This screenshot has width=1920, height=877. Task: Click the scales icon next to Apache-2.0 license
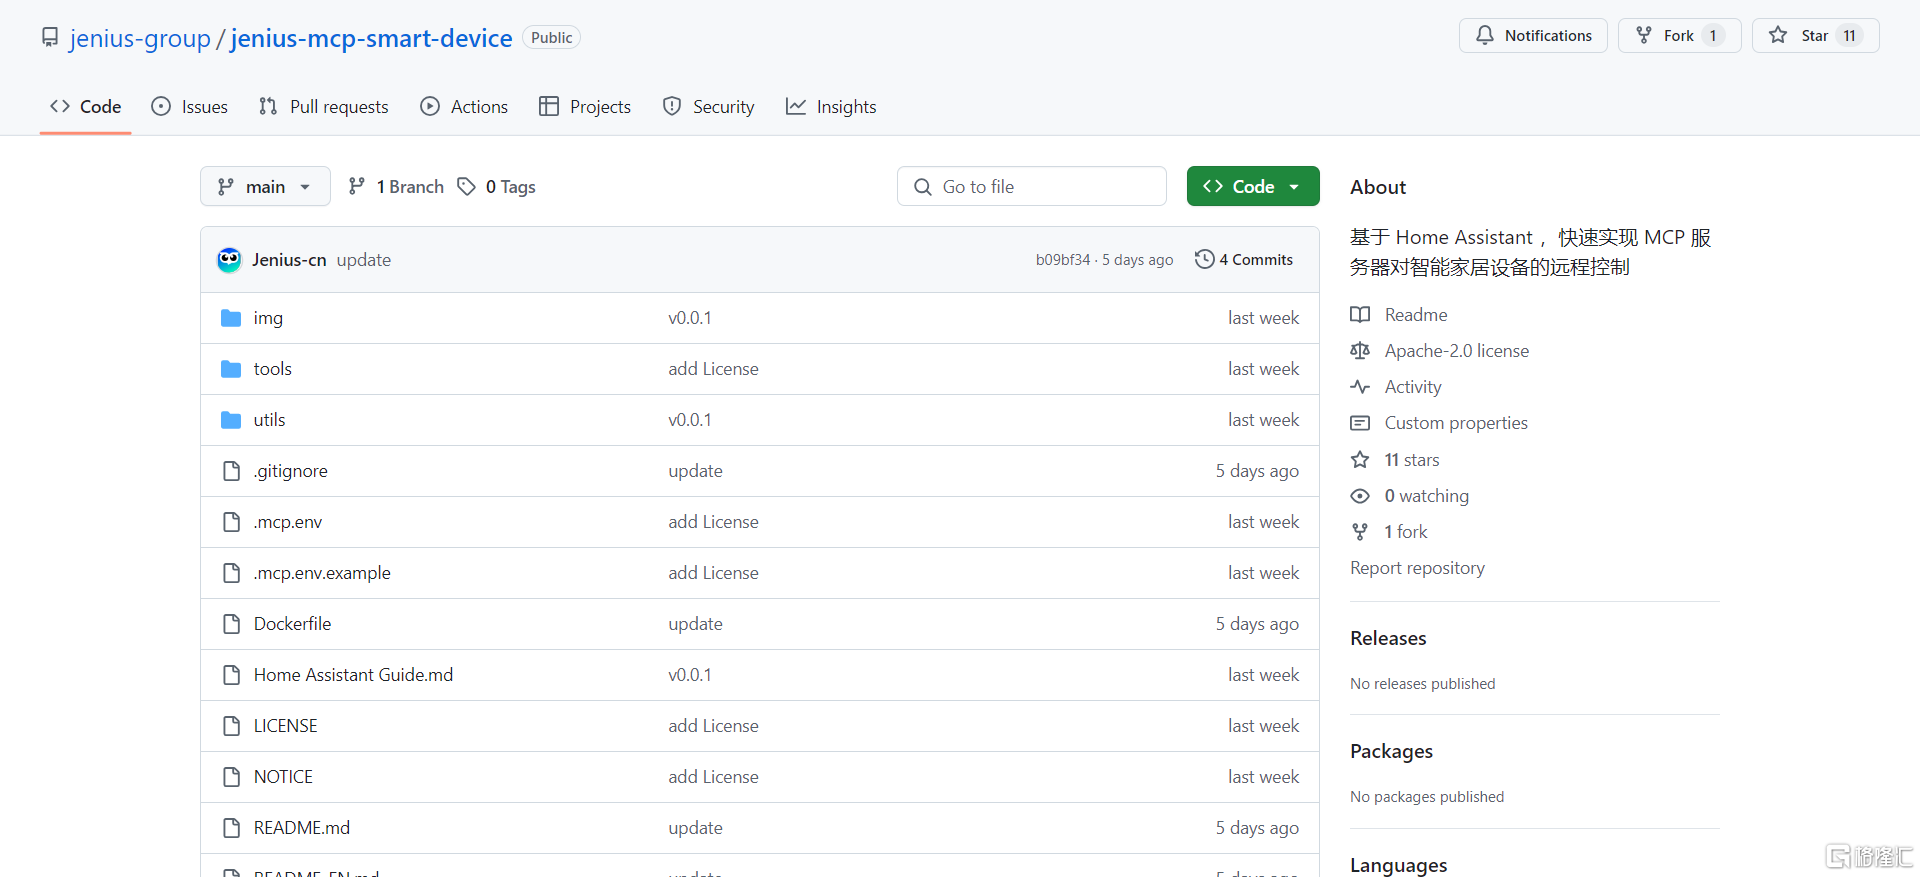[1360, 351]
